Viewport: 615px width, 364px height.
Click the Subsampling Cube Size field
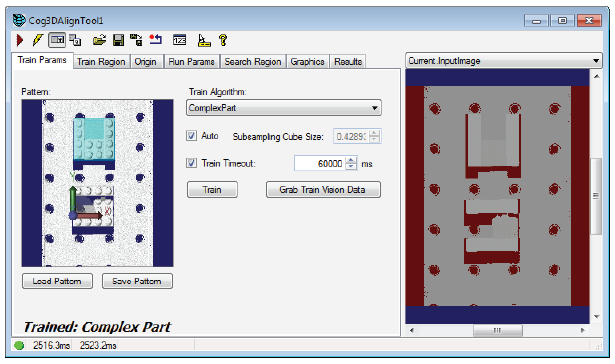[x=351, y=136]
